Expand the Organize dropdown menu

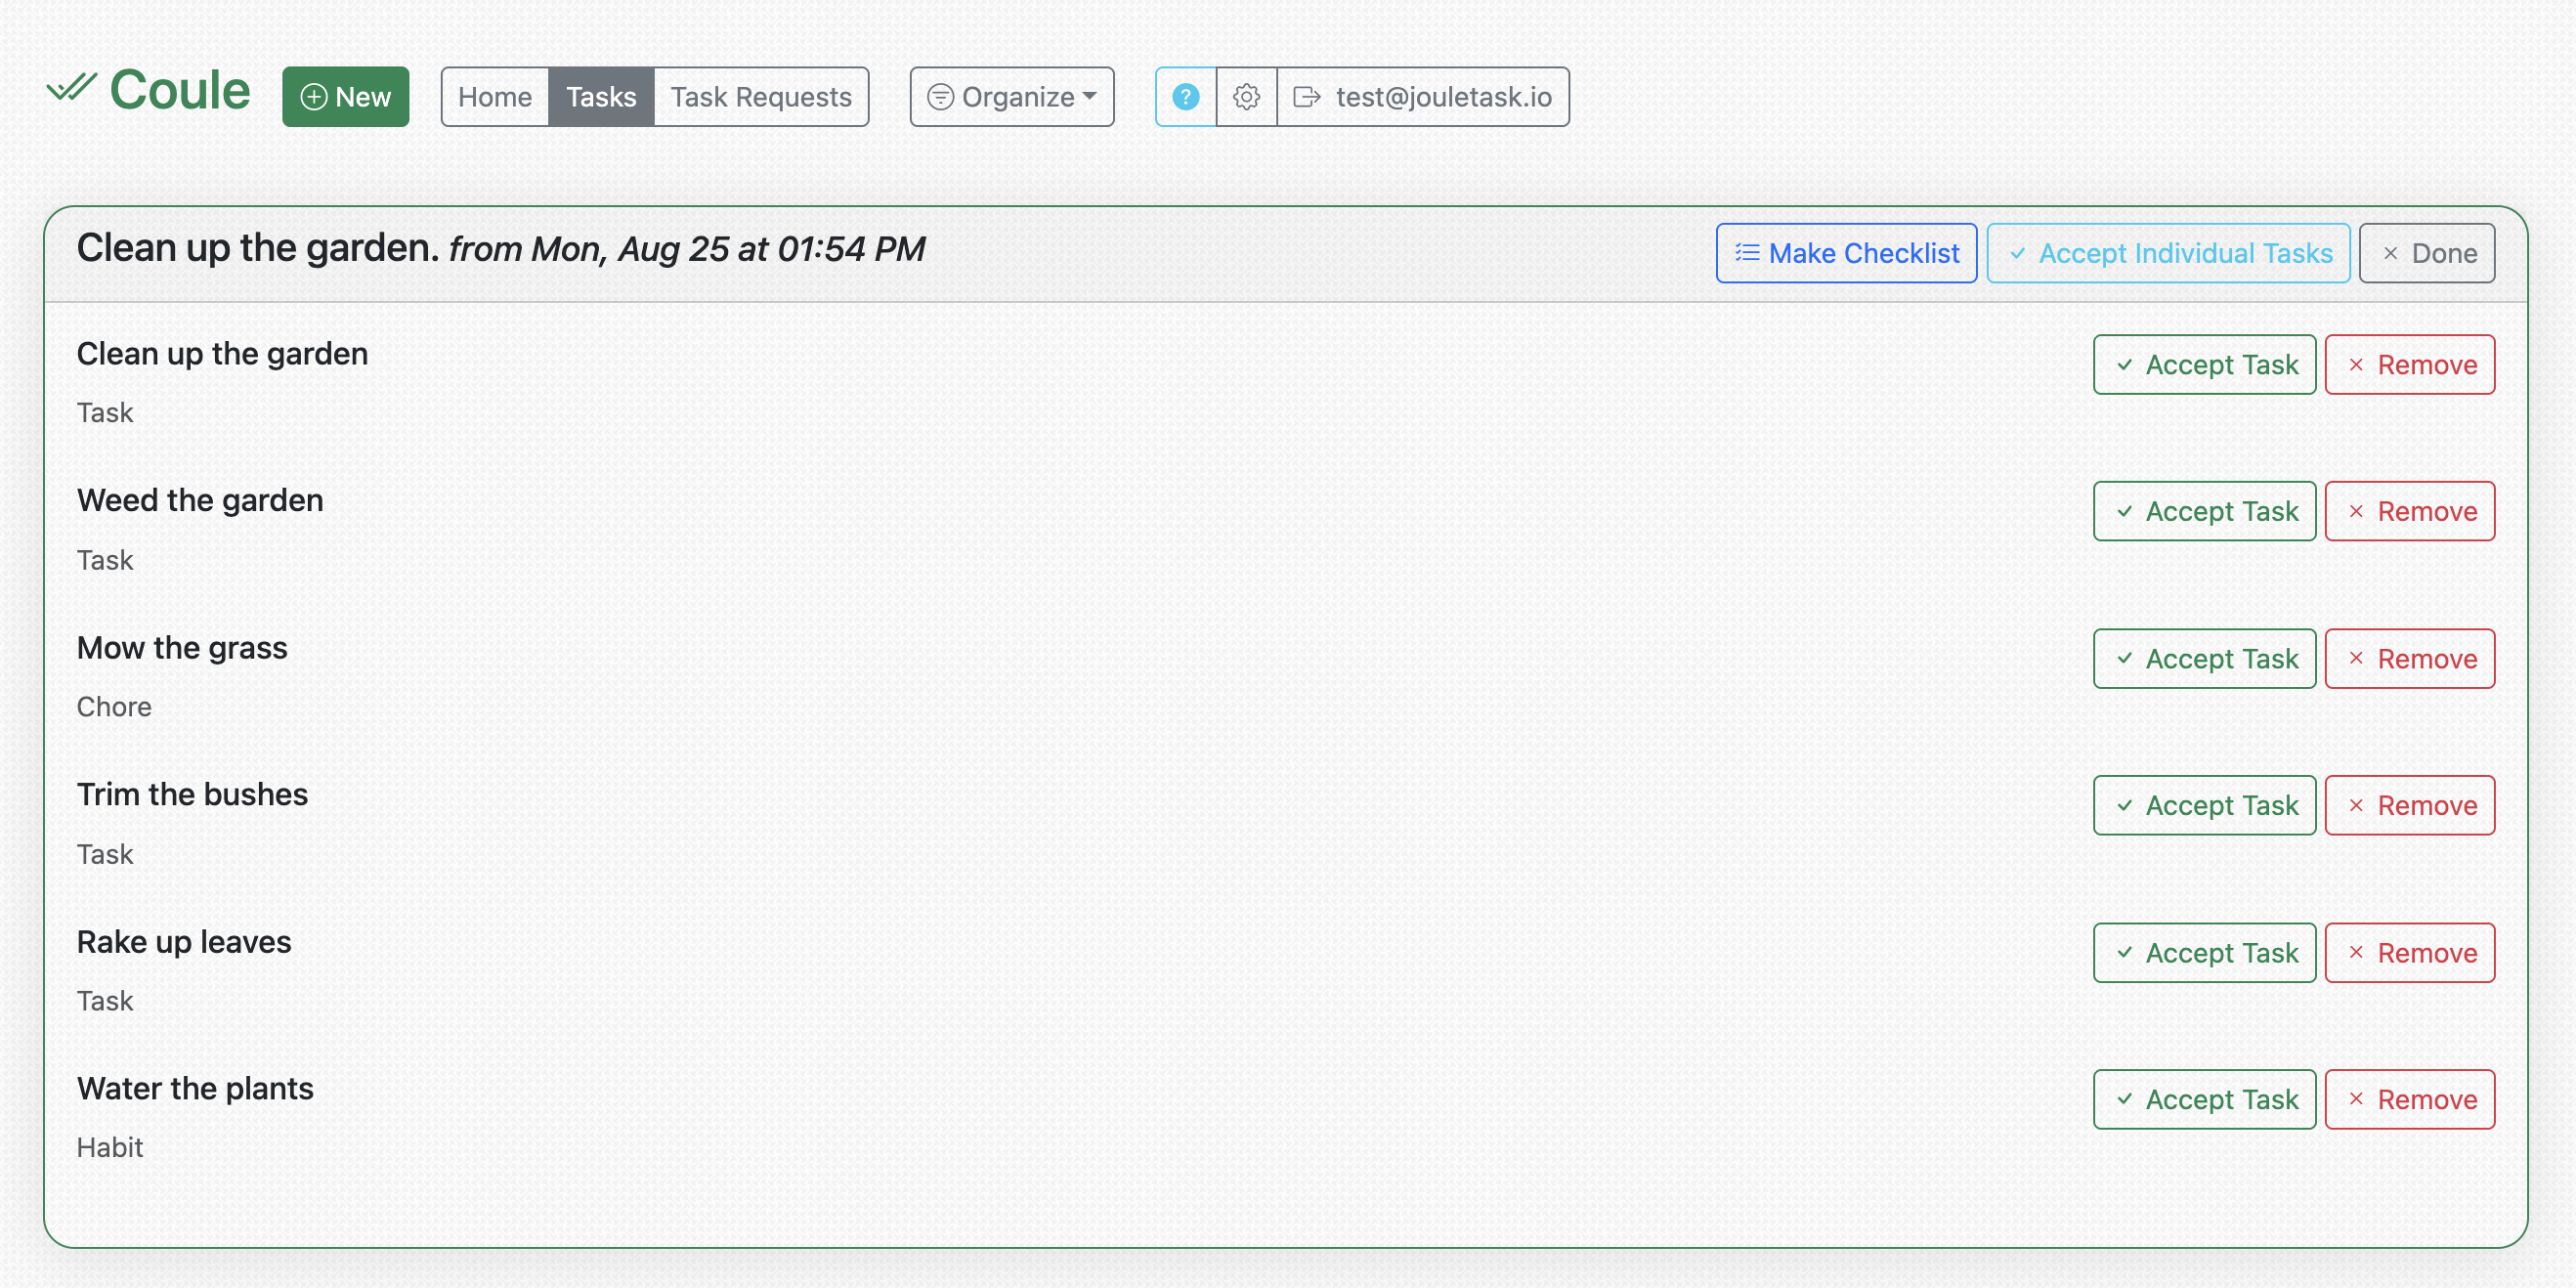1011,97
